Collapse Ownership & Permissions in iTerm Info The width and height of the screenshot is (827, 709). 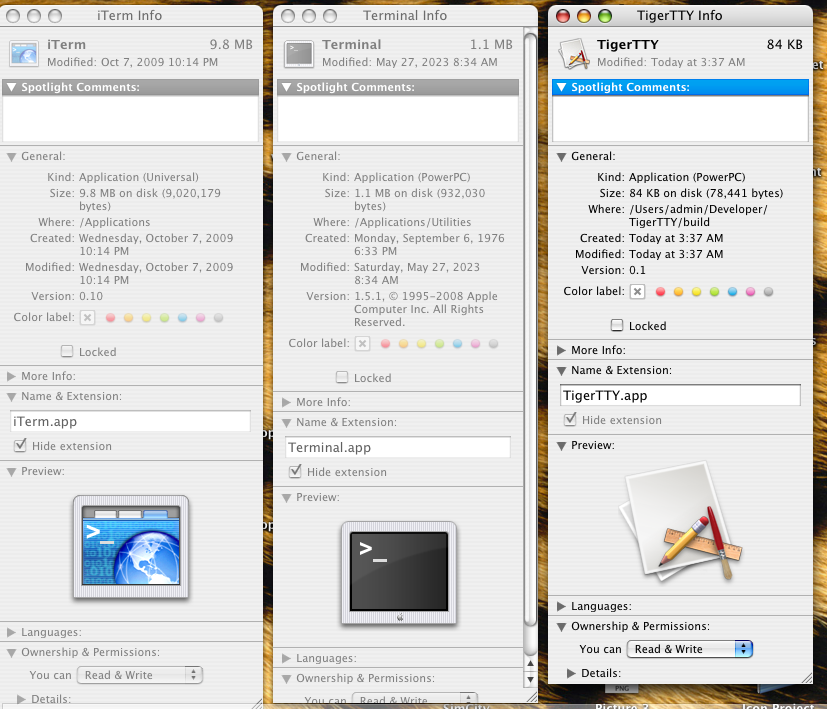click(x=11, y=653)
